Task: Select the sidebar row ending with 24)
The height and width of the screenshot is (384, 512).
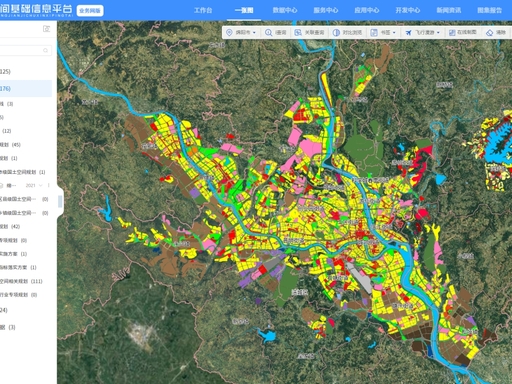Action: pos(26,310)
